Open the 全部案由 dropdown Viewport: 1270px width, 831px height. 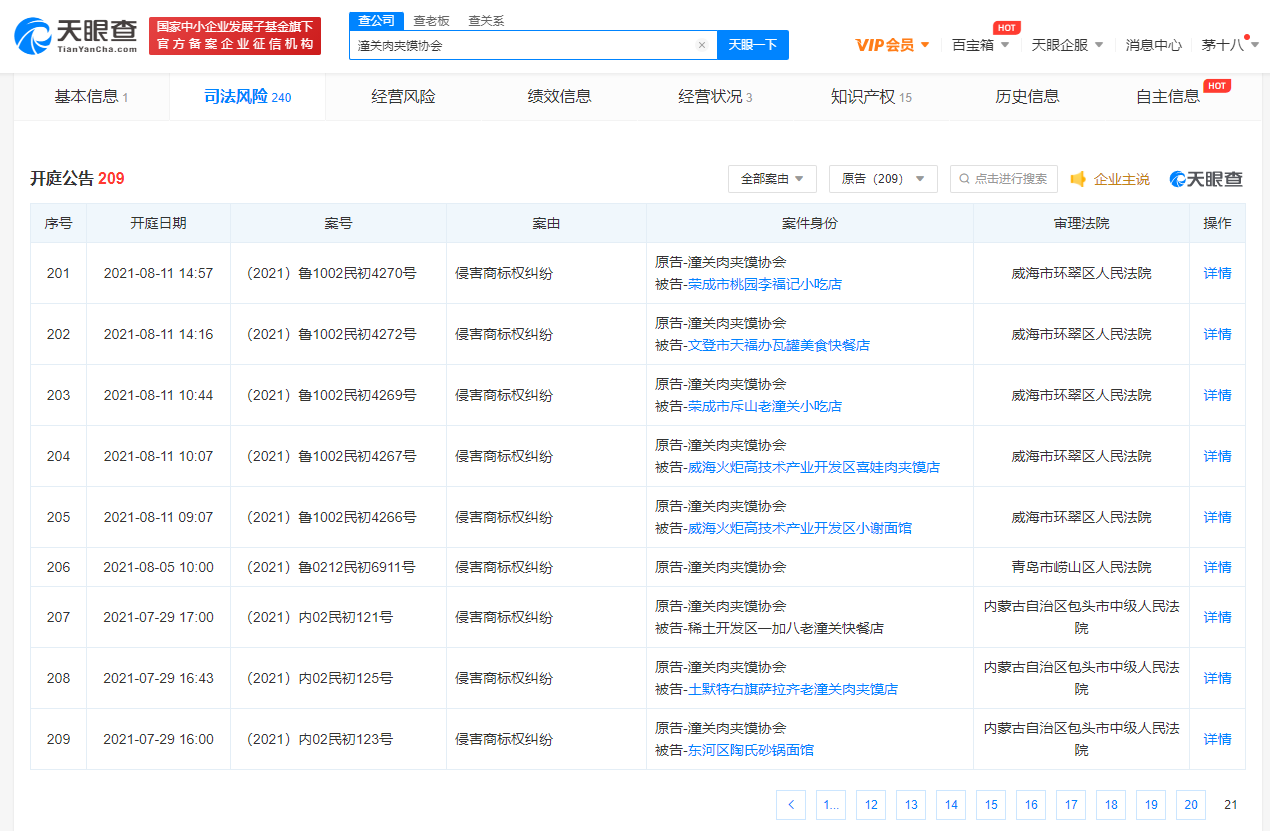[773, 179]
